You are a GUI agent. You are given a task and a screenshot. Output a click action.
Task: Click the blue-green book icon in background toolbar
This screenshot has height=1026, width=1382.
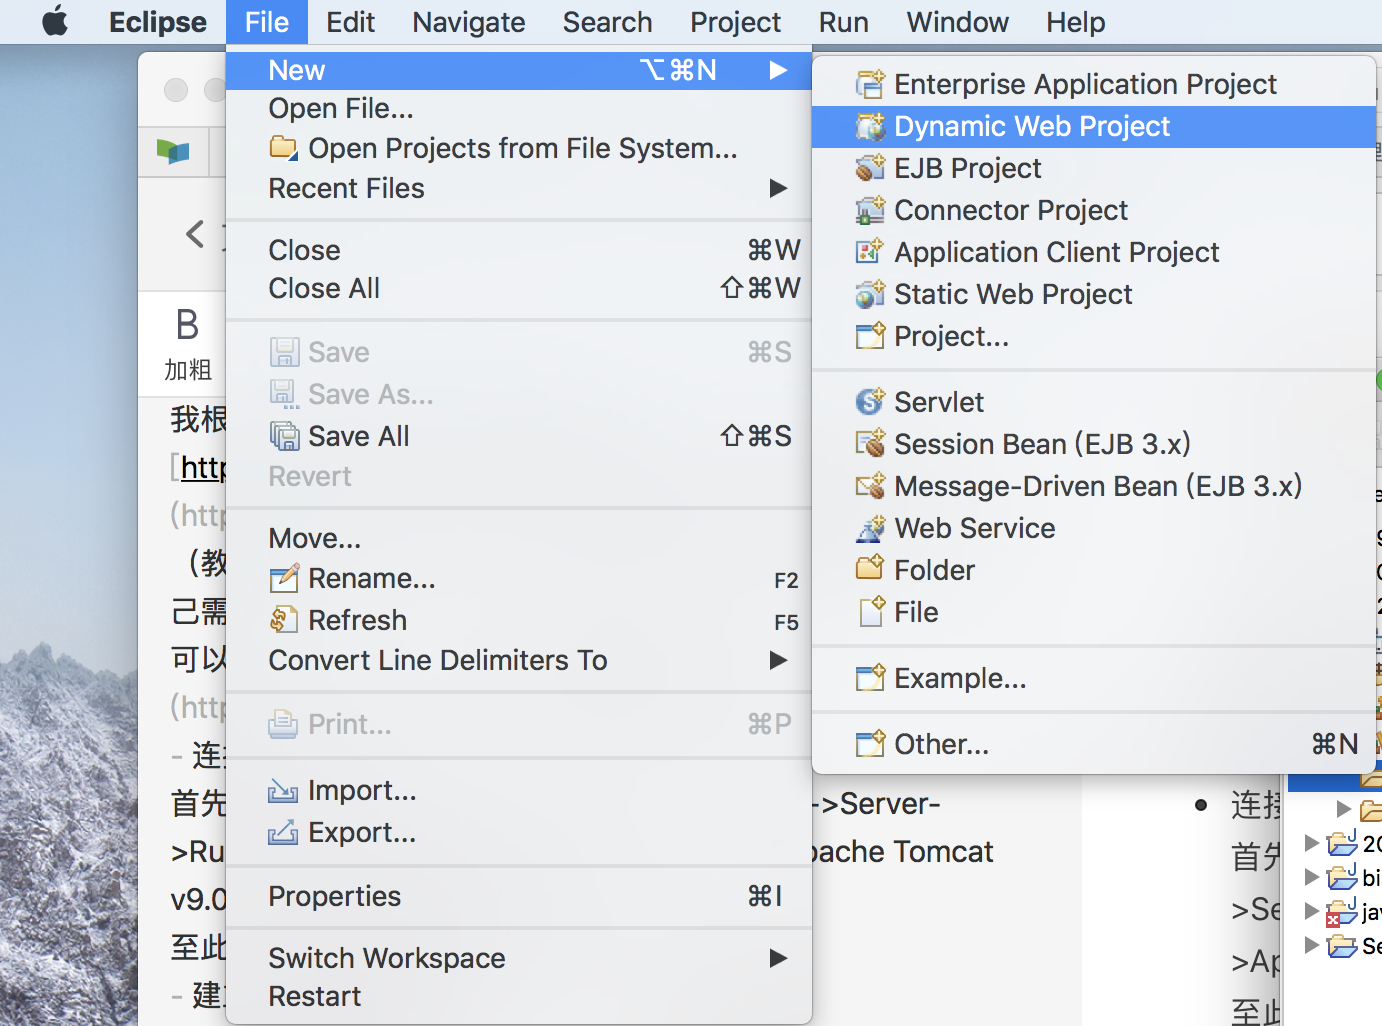173,152
